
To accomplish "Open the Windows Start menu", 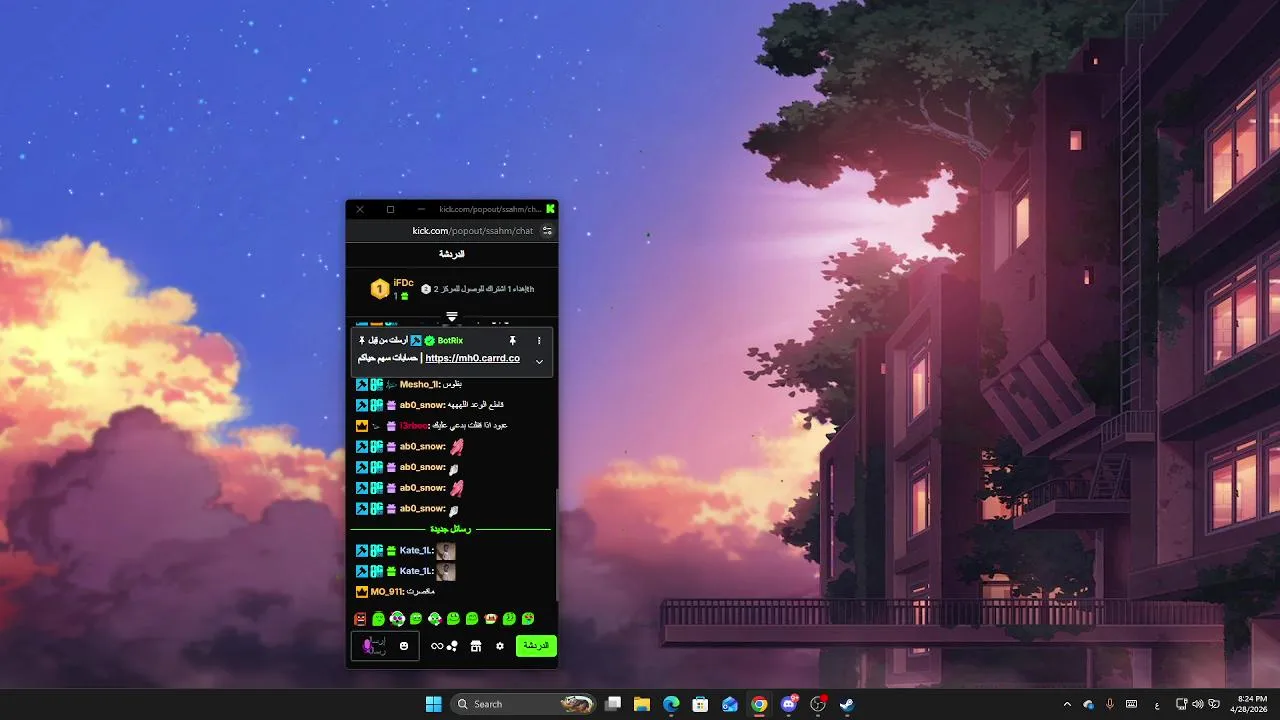I will pyautogui.click(x=433, y=704).
